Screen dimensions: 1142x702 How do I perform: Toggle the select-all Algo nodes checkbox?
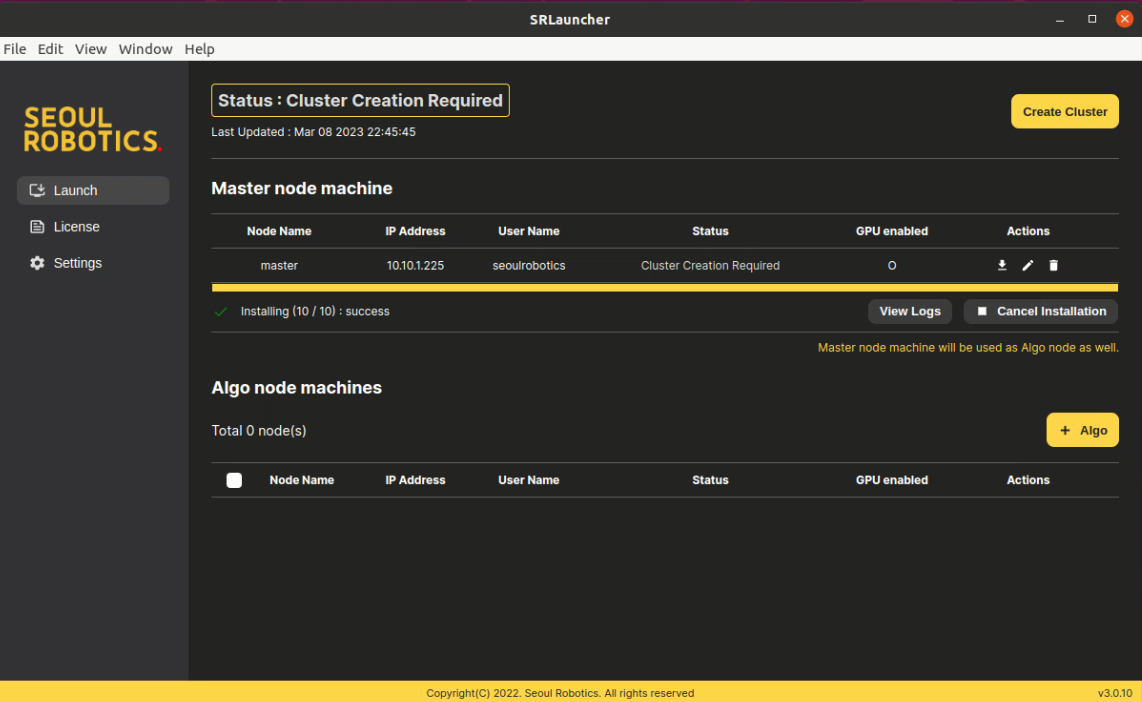coord(234,480)
